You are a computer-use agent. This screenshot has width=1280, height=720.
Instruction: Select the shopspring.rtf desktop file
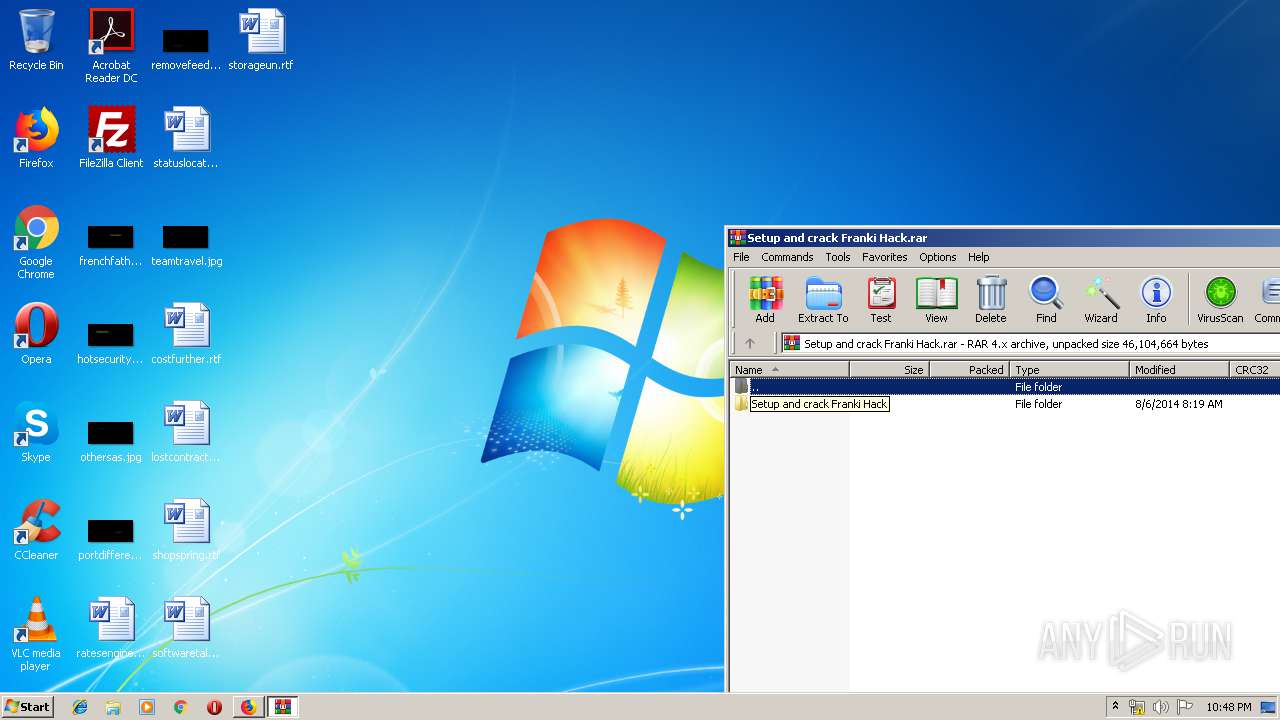(x=186, y=530)
